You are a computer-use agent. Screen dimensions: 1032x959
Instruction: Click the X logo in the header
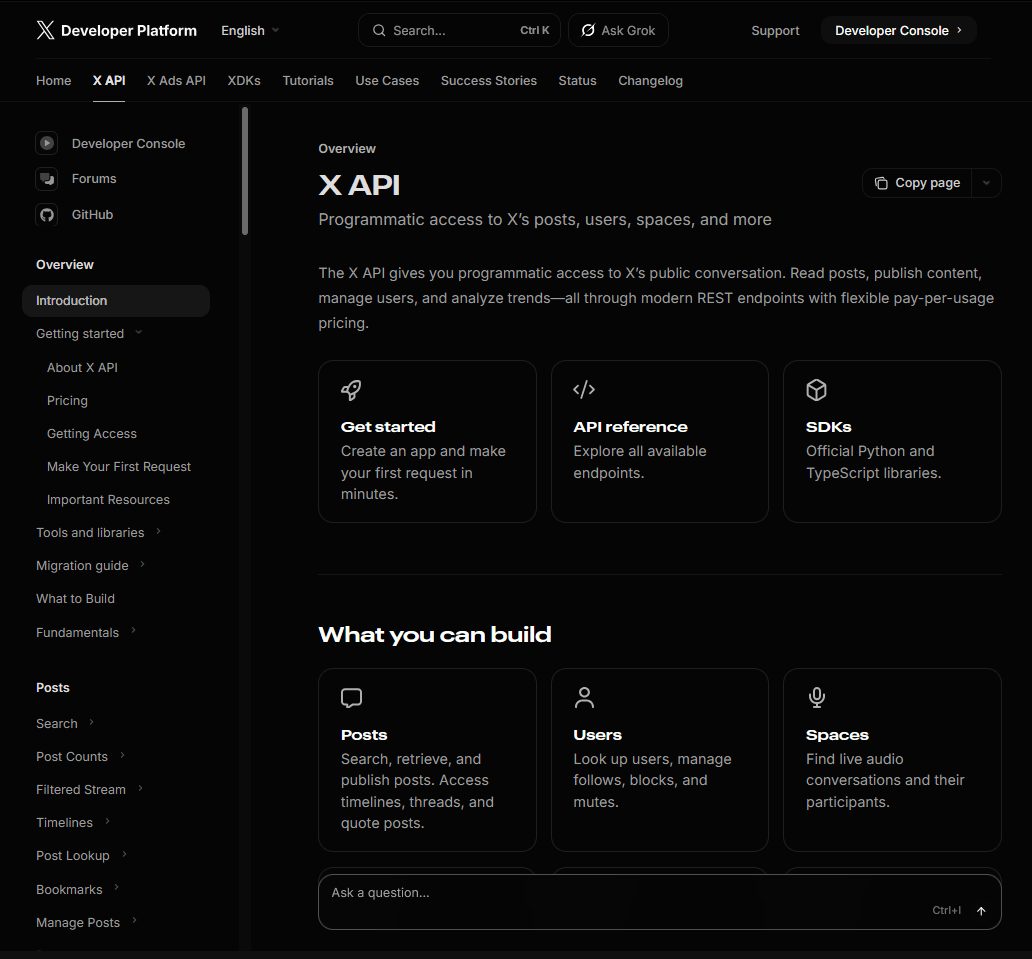(45, 30)
